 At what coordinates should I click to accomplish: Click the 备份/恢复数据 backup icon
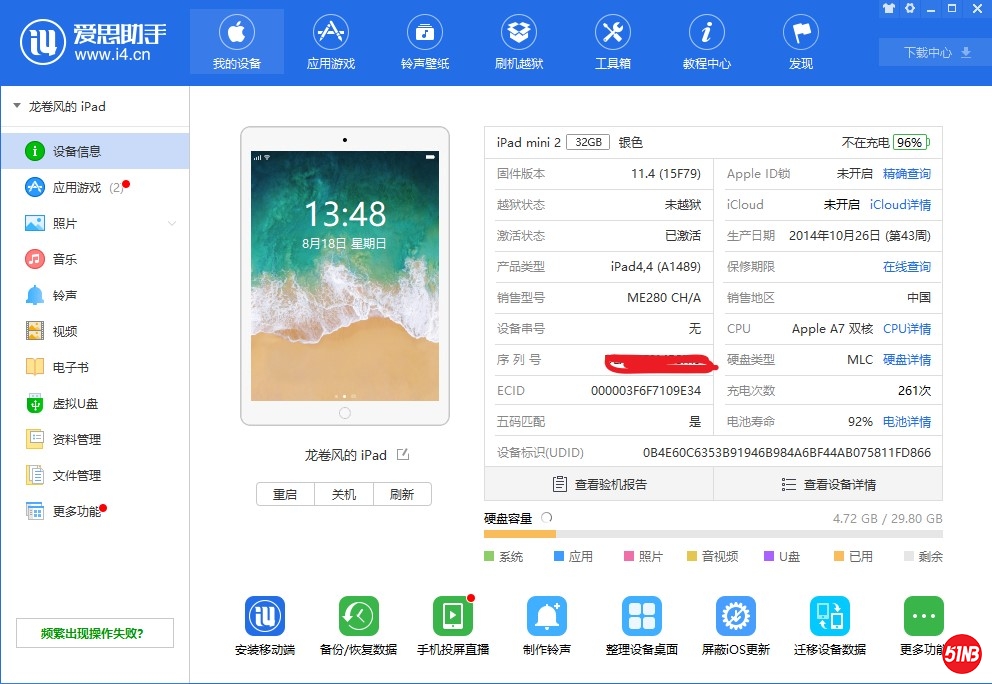coord(358,616)
